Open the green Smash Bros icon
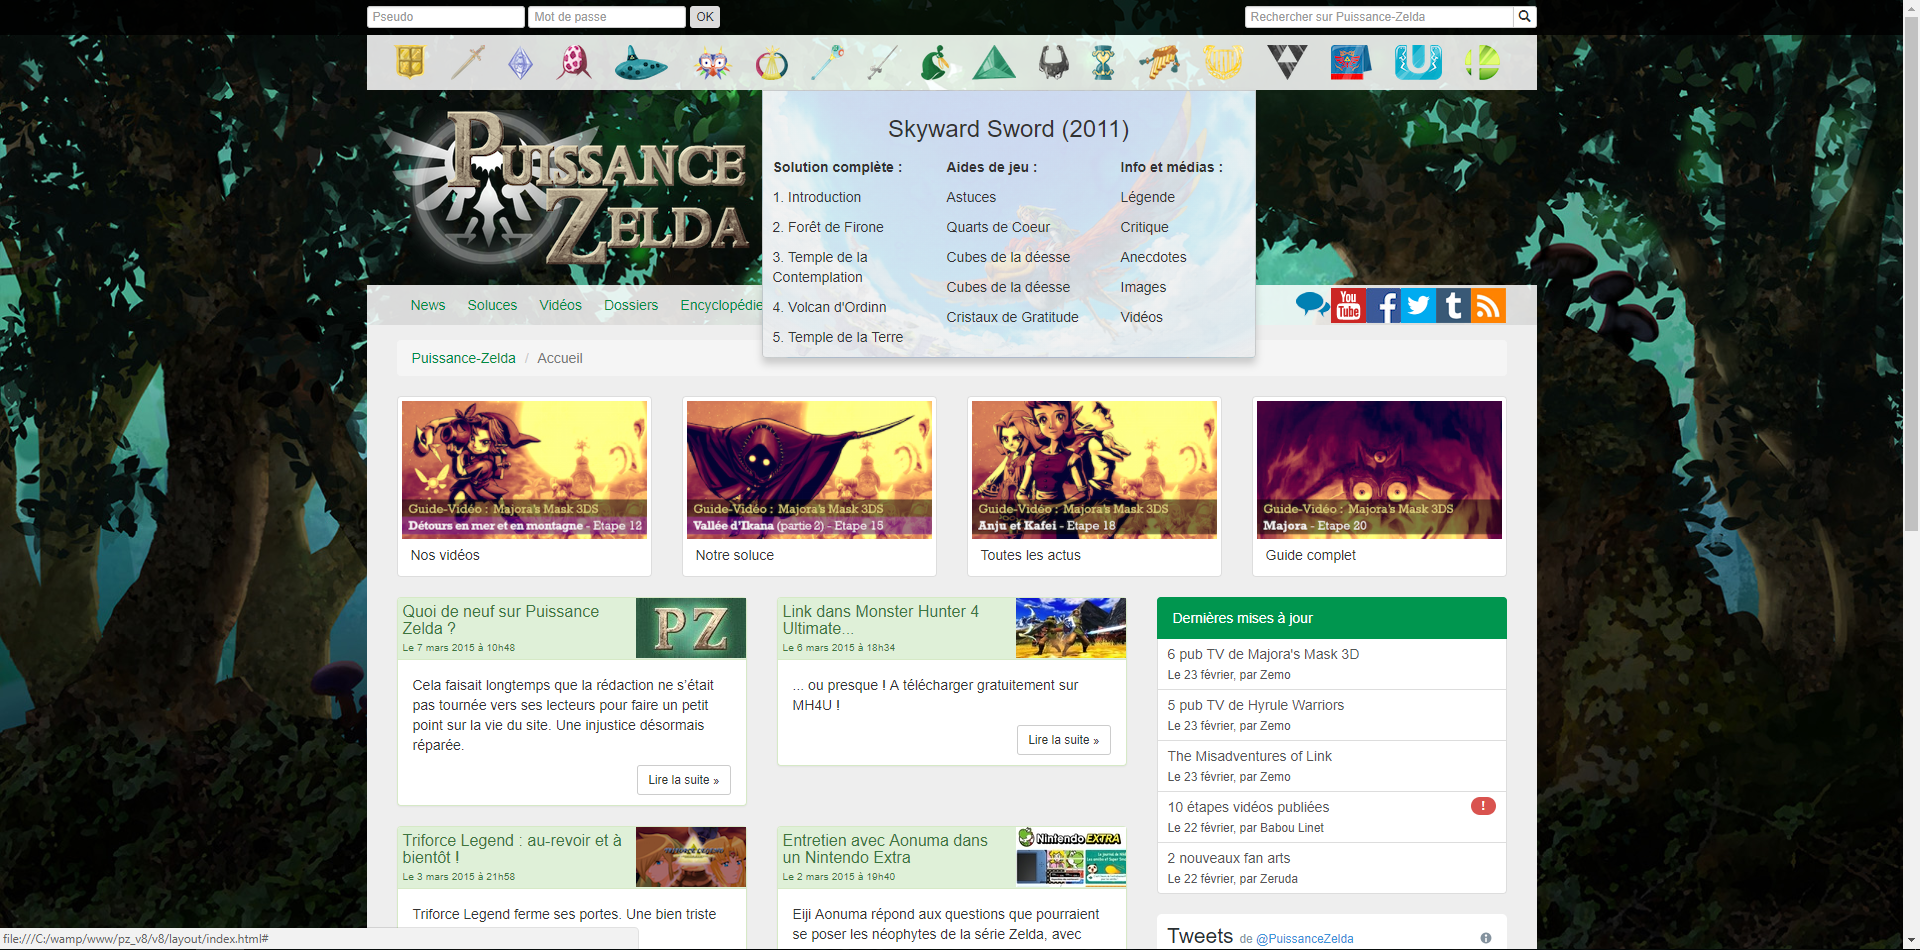The height and width of the screenshot is (950, 1920). 1482,63
